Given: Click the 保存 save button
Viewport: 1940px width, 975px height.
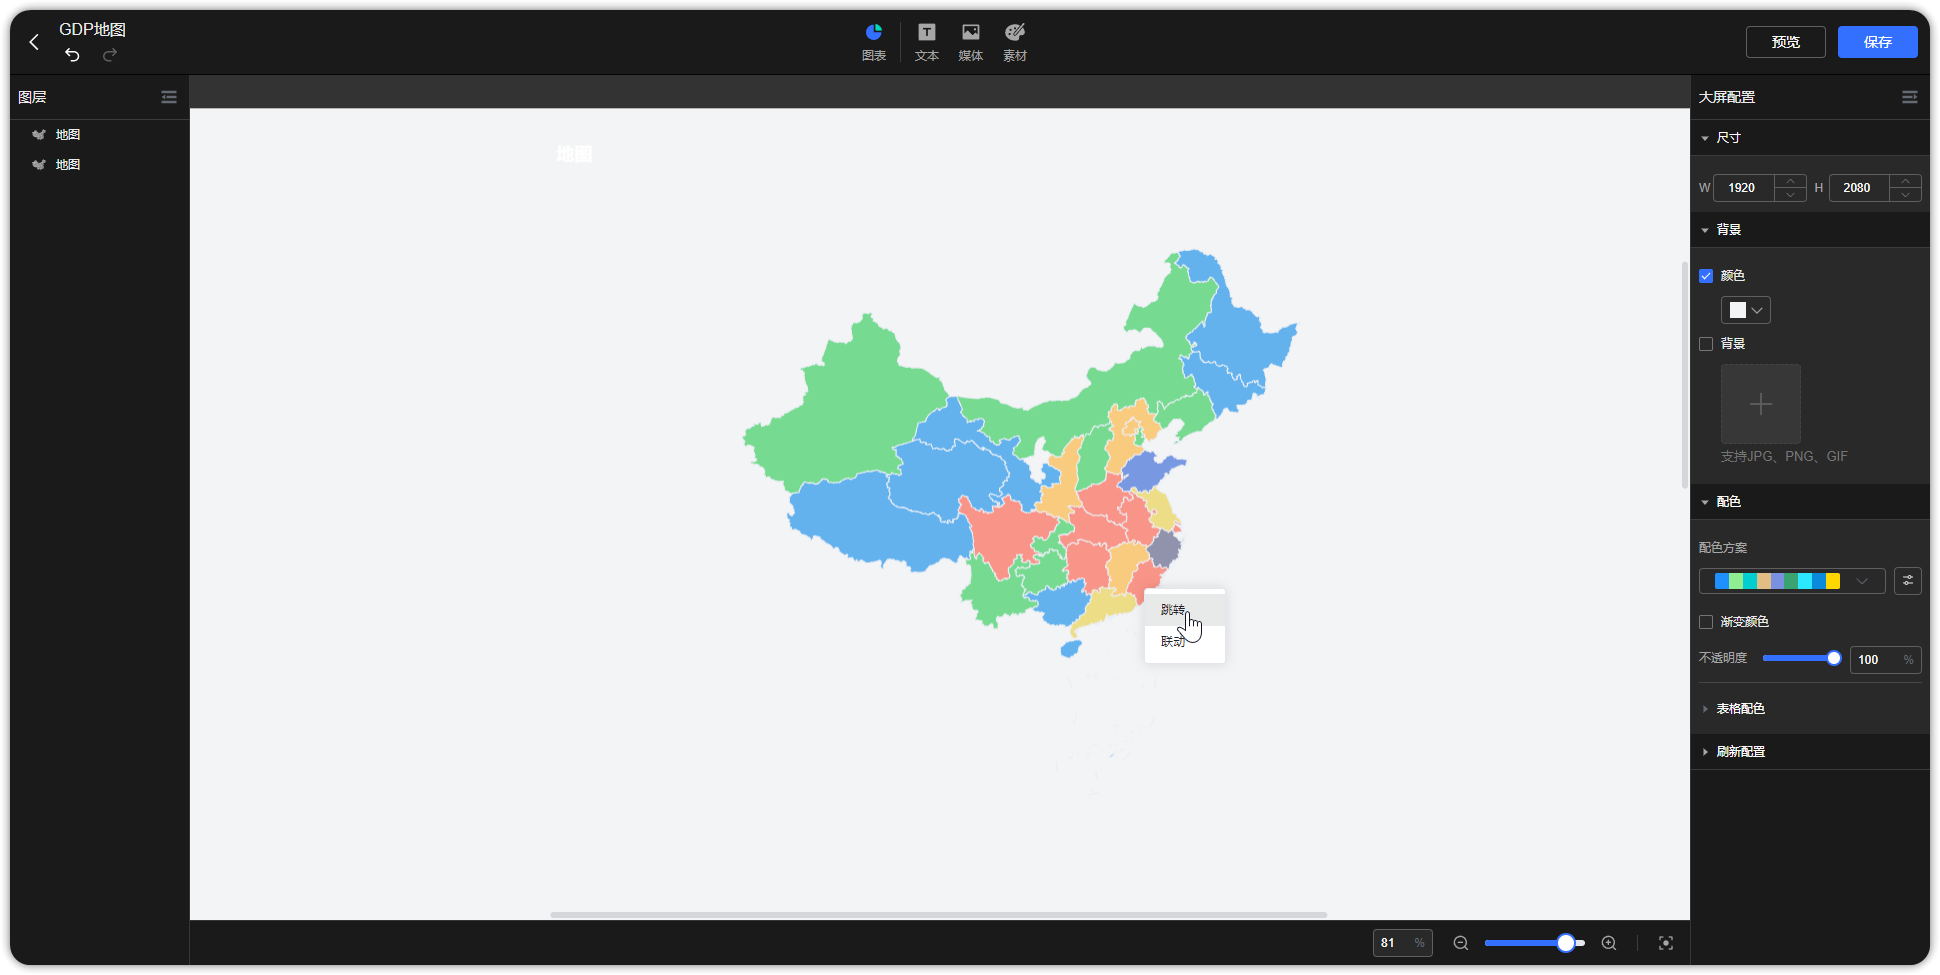Looking at the screenshot, I should click(x=1877, y=42).
